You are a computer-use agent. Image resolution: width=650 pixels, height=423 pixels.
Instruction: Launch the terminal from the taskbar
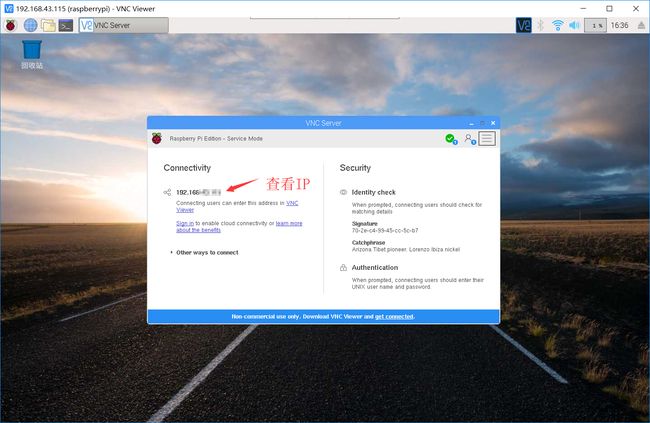(x=65, y=25)
